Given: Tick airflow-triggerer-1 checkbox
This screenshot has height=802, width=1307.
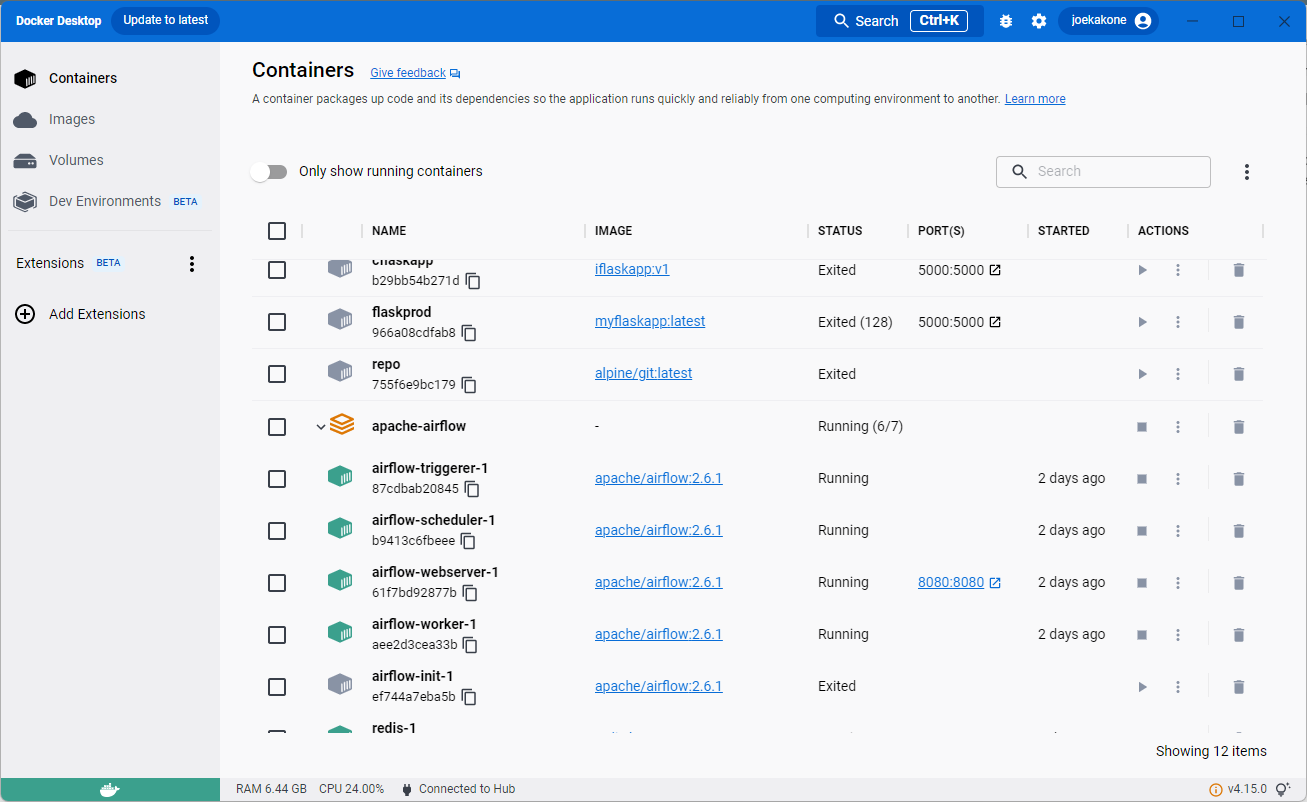Looking at the screenshot, I should point(277,479).
